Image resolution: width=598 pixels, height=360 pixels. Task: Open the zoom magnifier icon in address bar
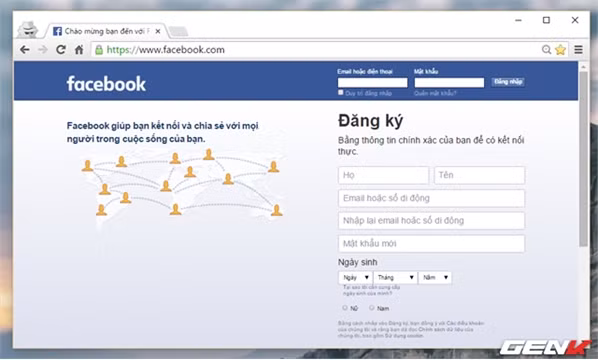[546, 50]
